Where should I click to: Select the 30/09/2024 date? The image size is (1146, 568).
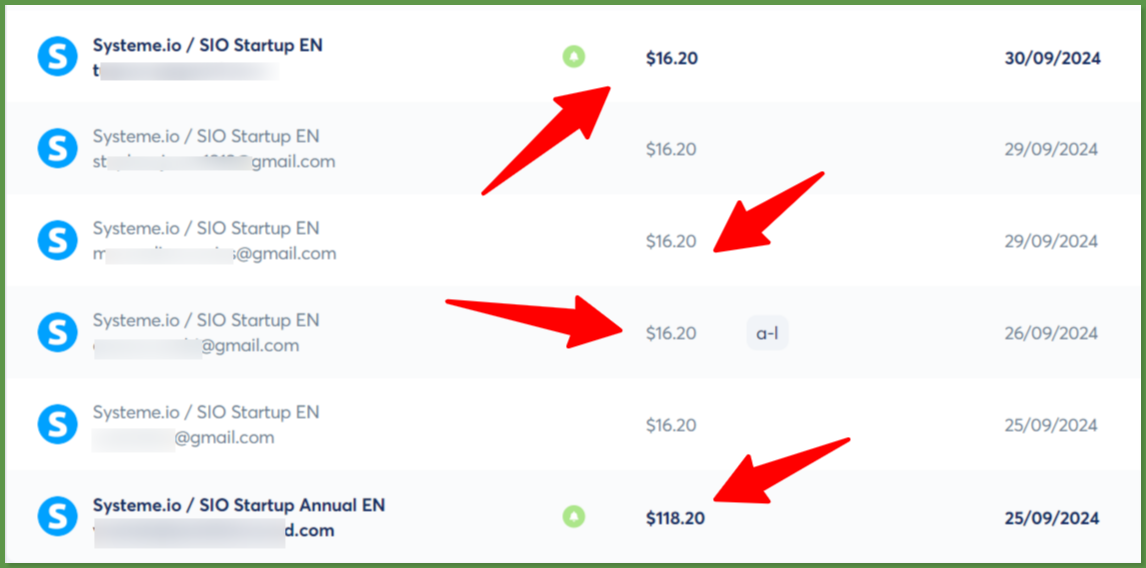point(1052,58)
